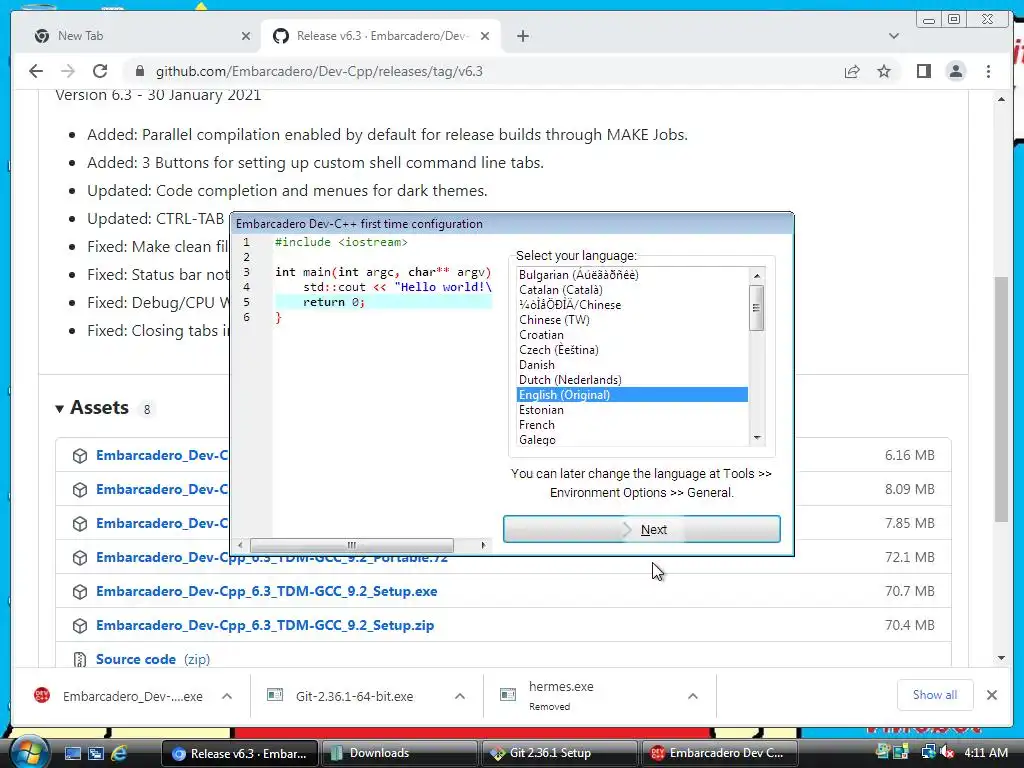
Task: Click code preview scroll left arrow
Action: (240, 545)
